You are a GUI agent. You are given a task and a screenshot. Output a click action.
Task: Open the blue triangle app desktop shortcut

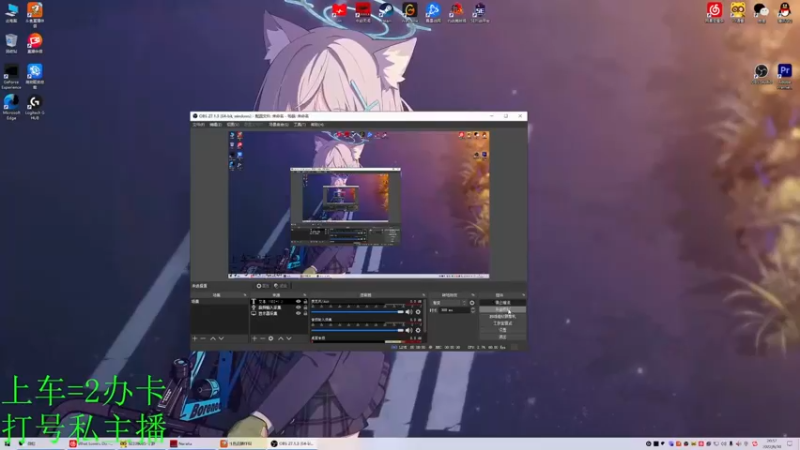pyautogui.click(x=433, y=10)
